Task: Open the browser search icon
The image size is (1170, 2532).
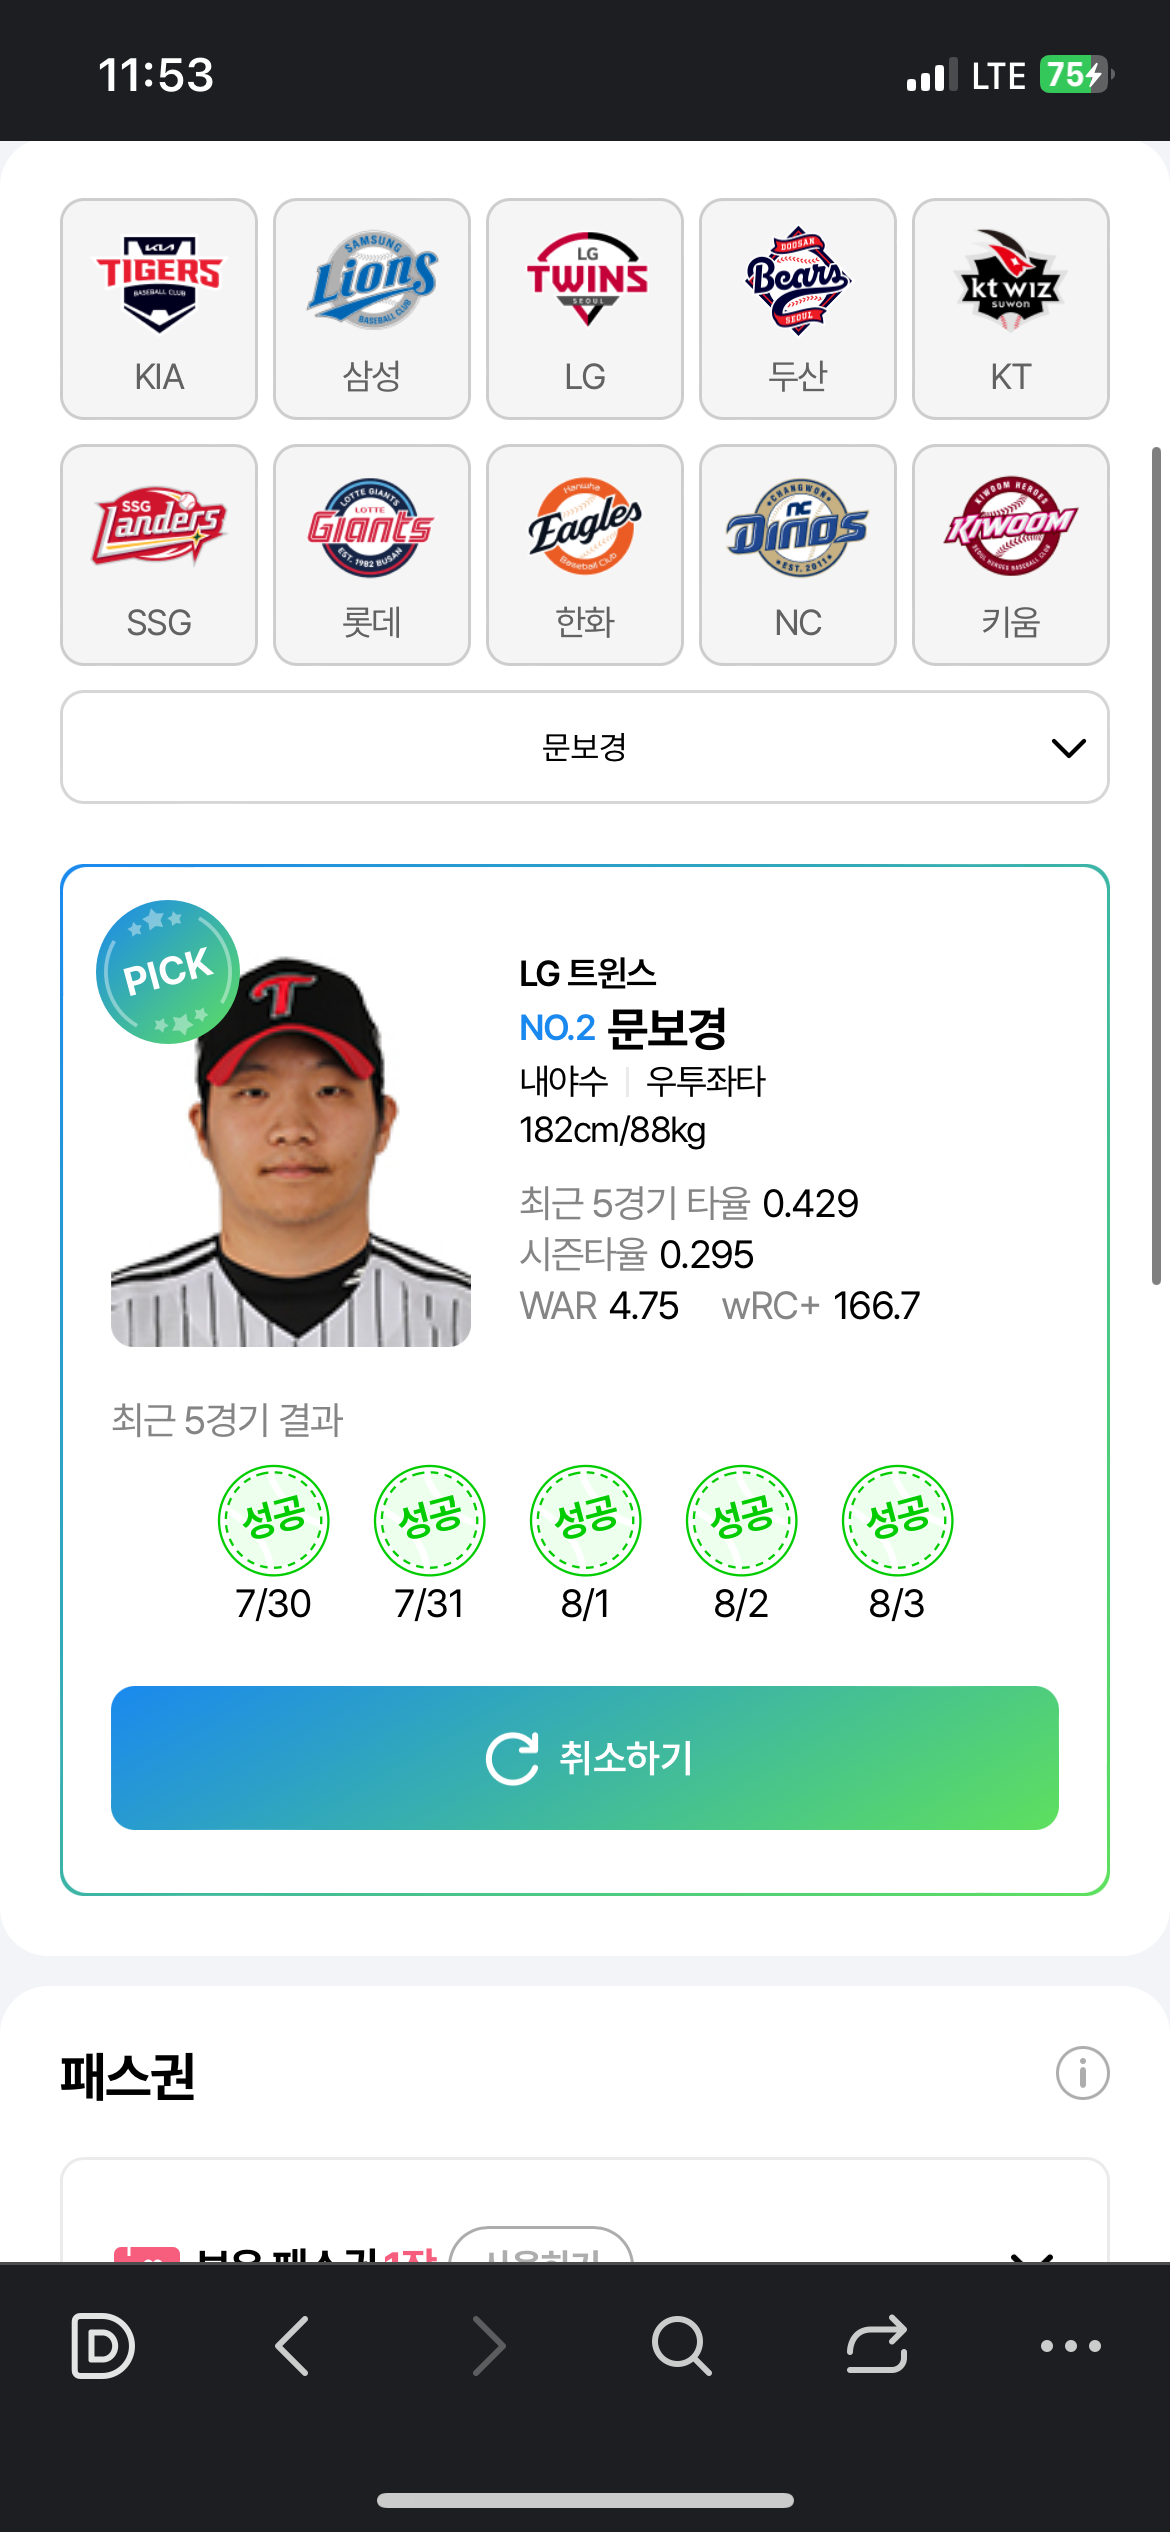Action: click(682, 2345)
